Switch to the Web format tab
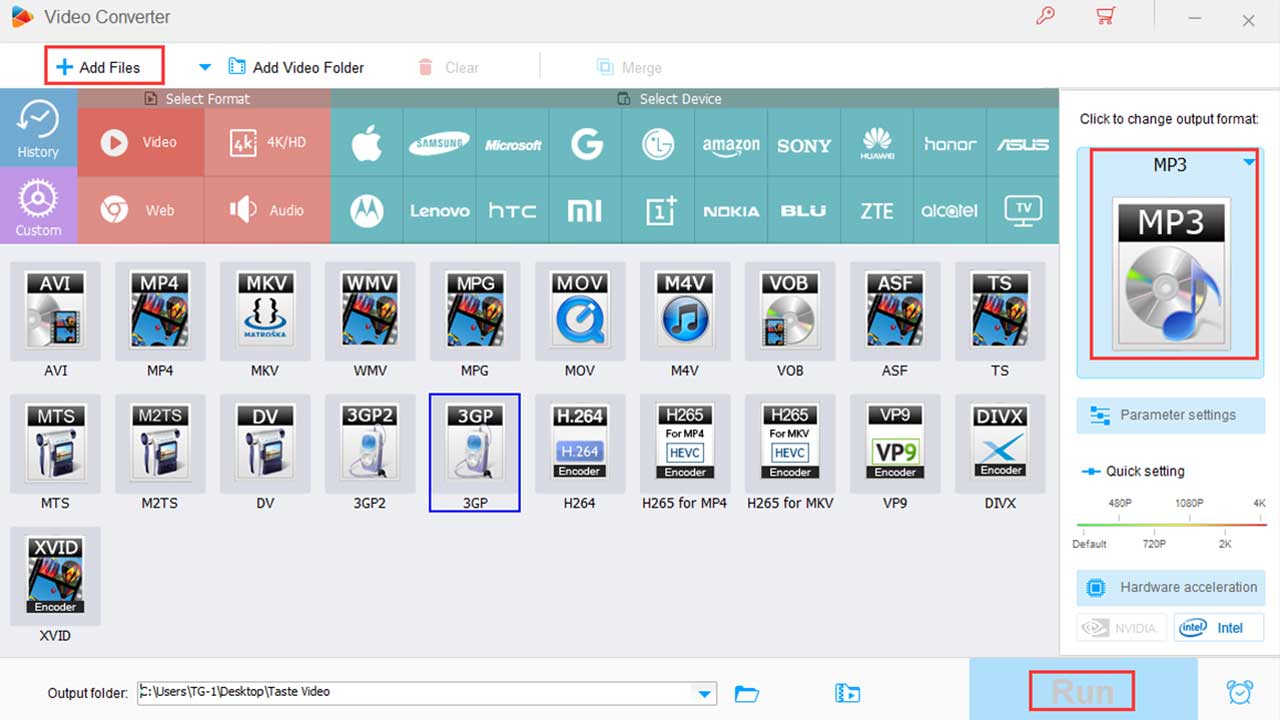The width and height of the screenshot is (1280, 720). (140, 210)
